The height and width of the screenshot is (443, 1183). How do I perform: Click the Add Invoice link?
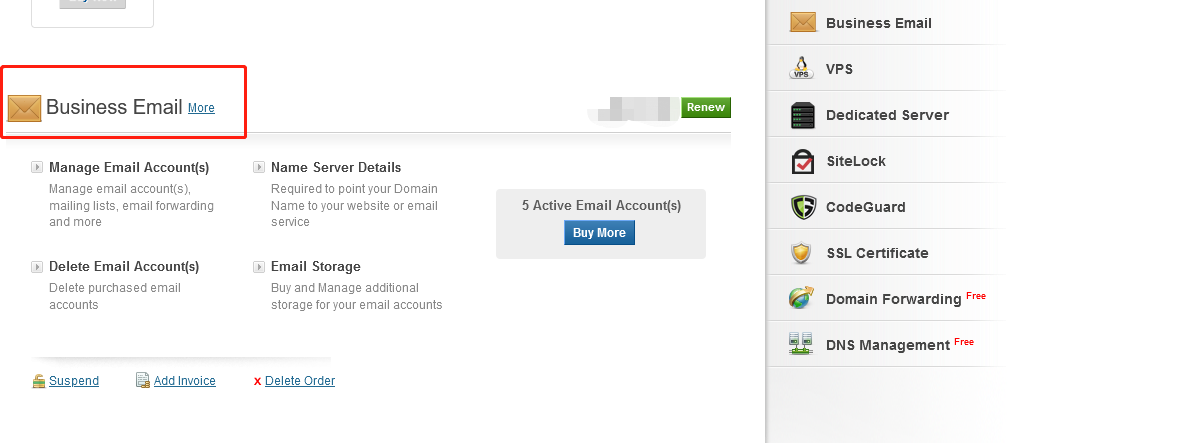tap(184, 381)
